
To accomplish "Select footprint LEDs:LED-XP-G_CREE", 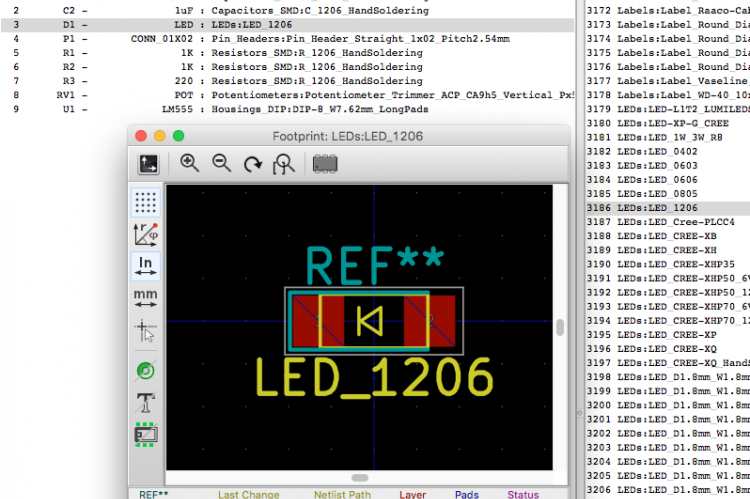I will click(668, 123).
